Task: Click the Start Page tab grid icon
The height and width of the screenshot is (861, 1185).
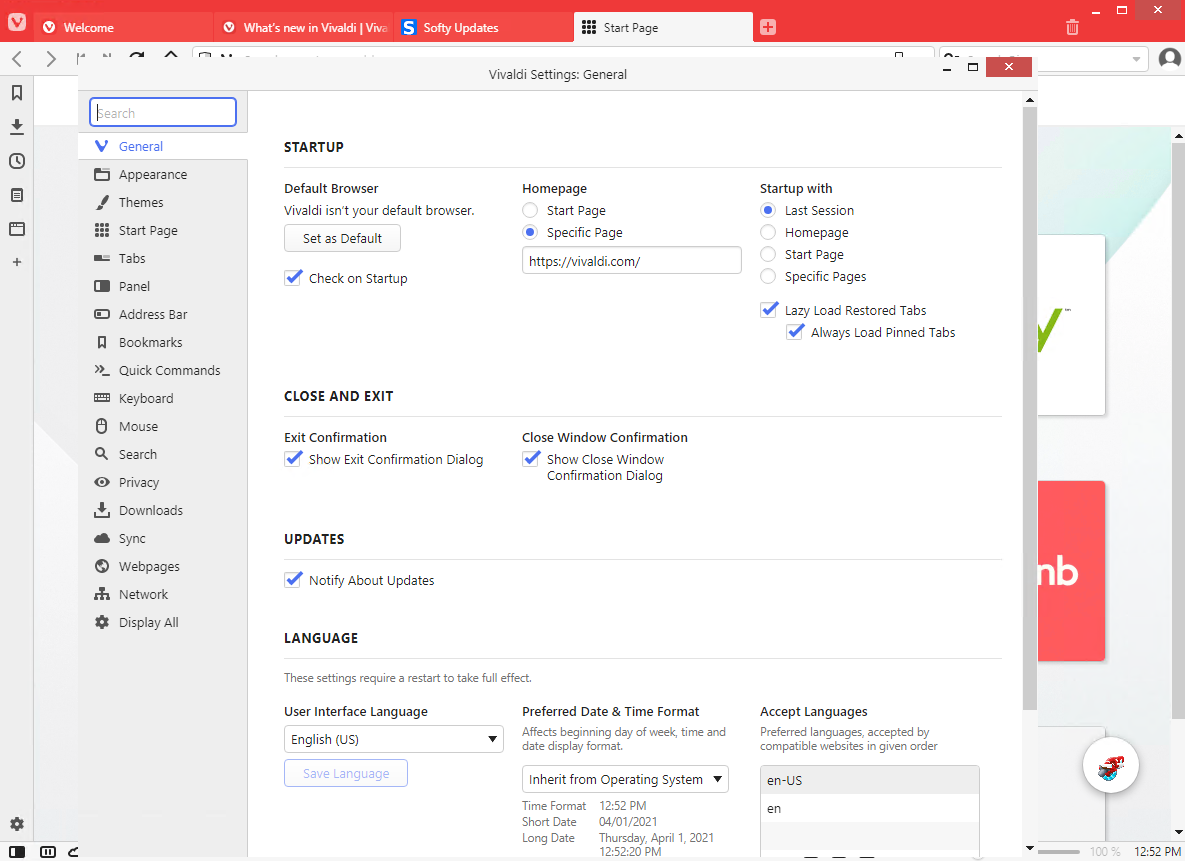Action: (x=589, y=27)
